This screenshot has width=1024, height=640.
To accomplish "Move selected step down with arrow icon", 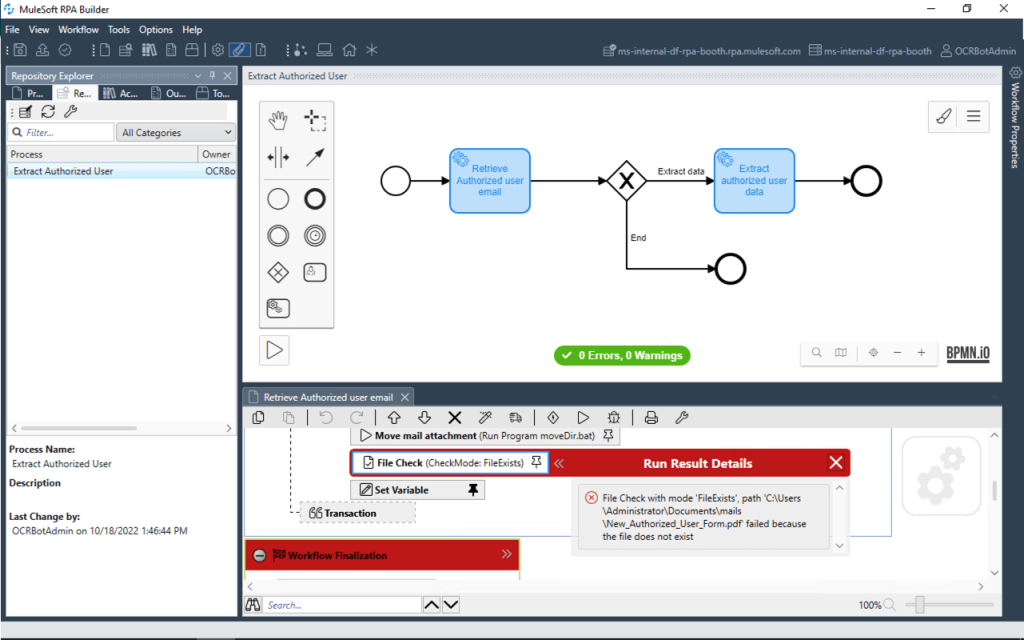I will click(x=424, y=418).
